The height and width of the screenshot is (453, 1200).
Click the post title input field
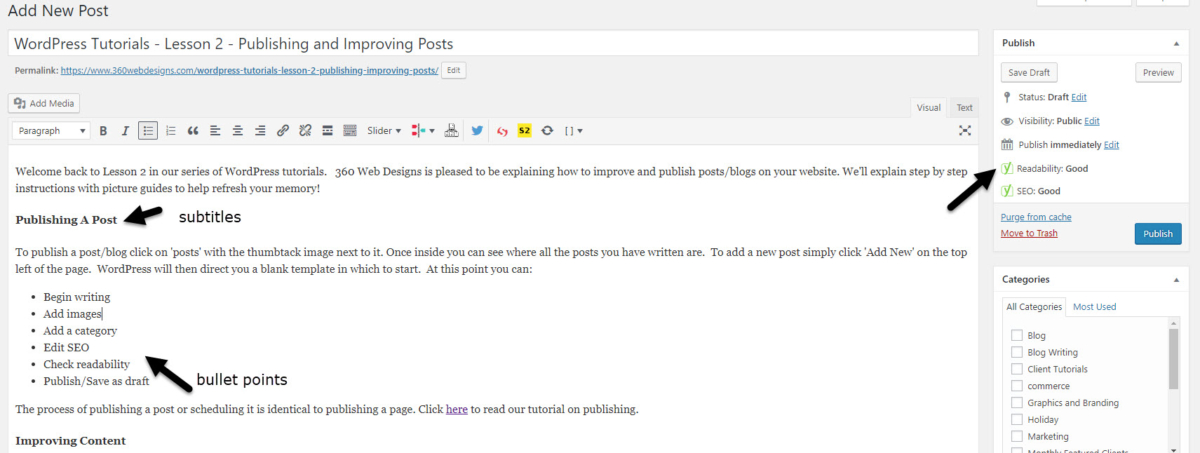(x=493, y=43)
